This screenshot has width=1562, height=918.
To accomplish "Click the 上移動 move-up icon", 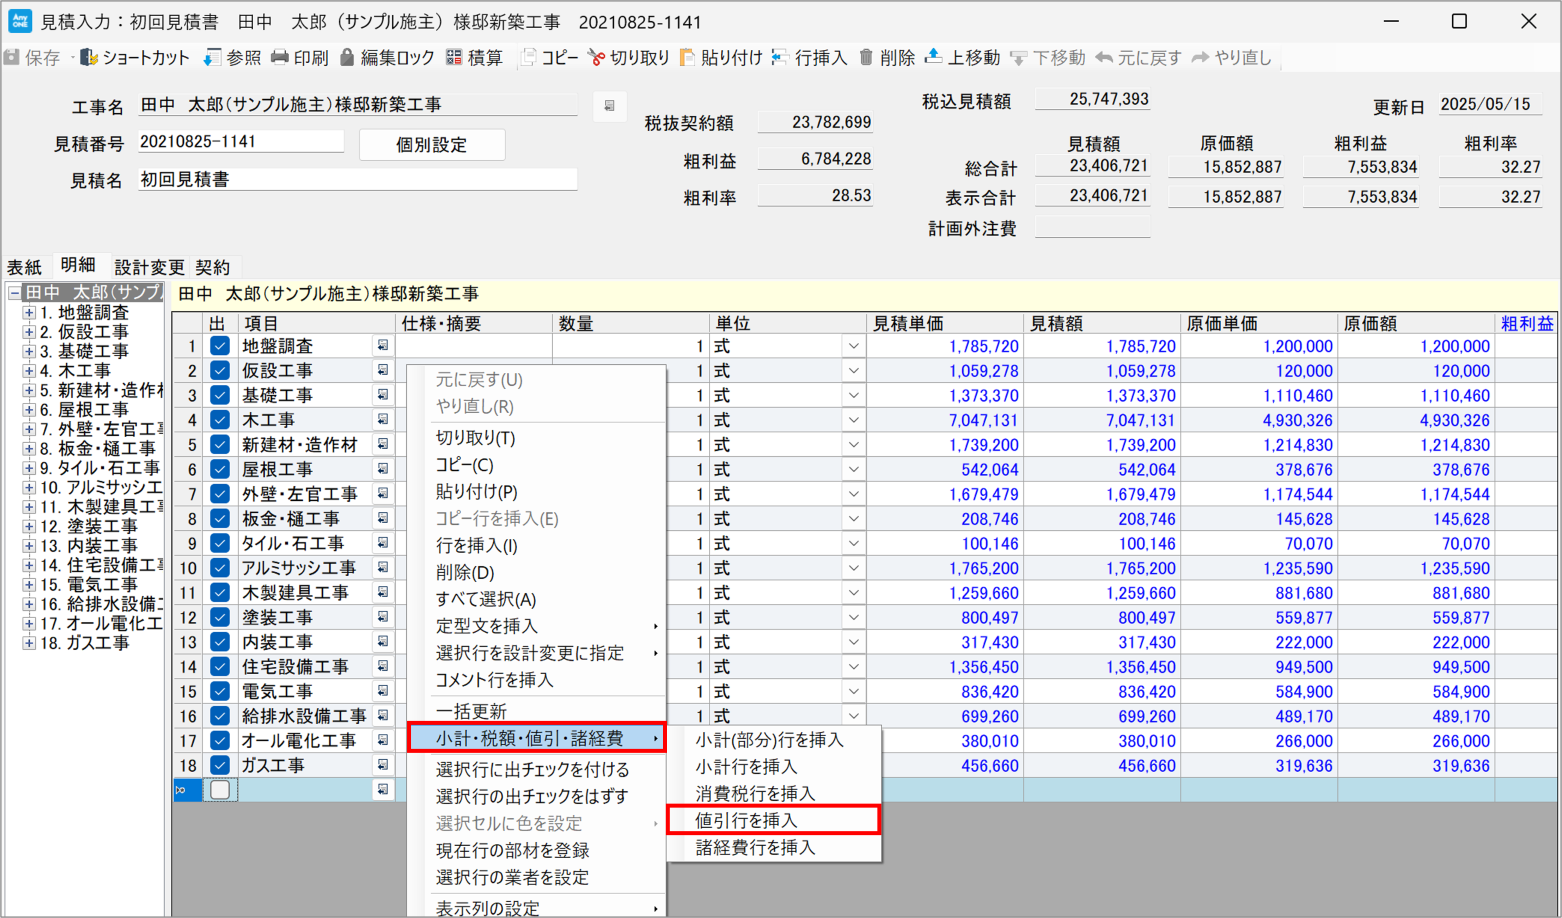I will pos(933,58).
